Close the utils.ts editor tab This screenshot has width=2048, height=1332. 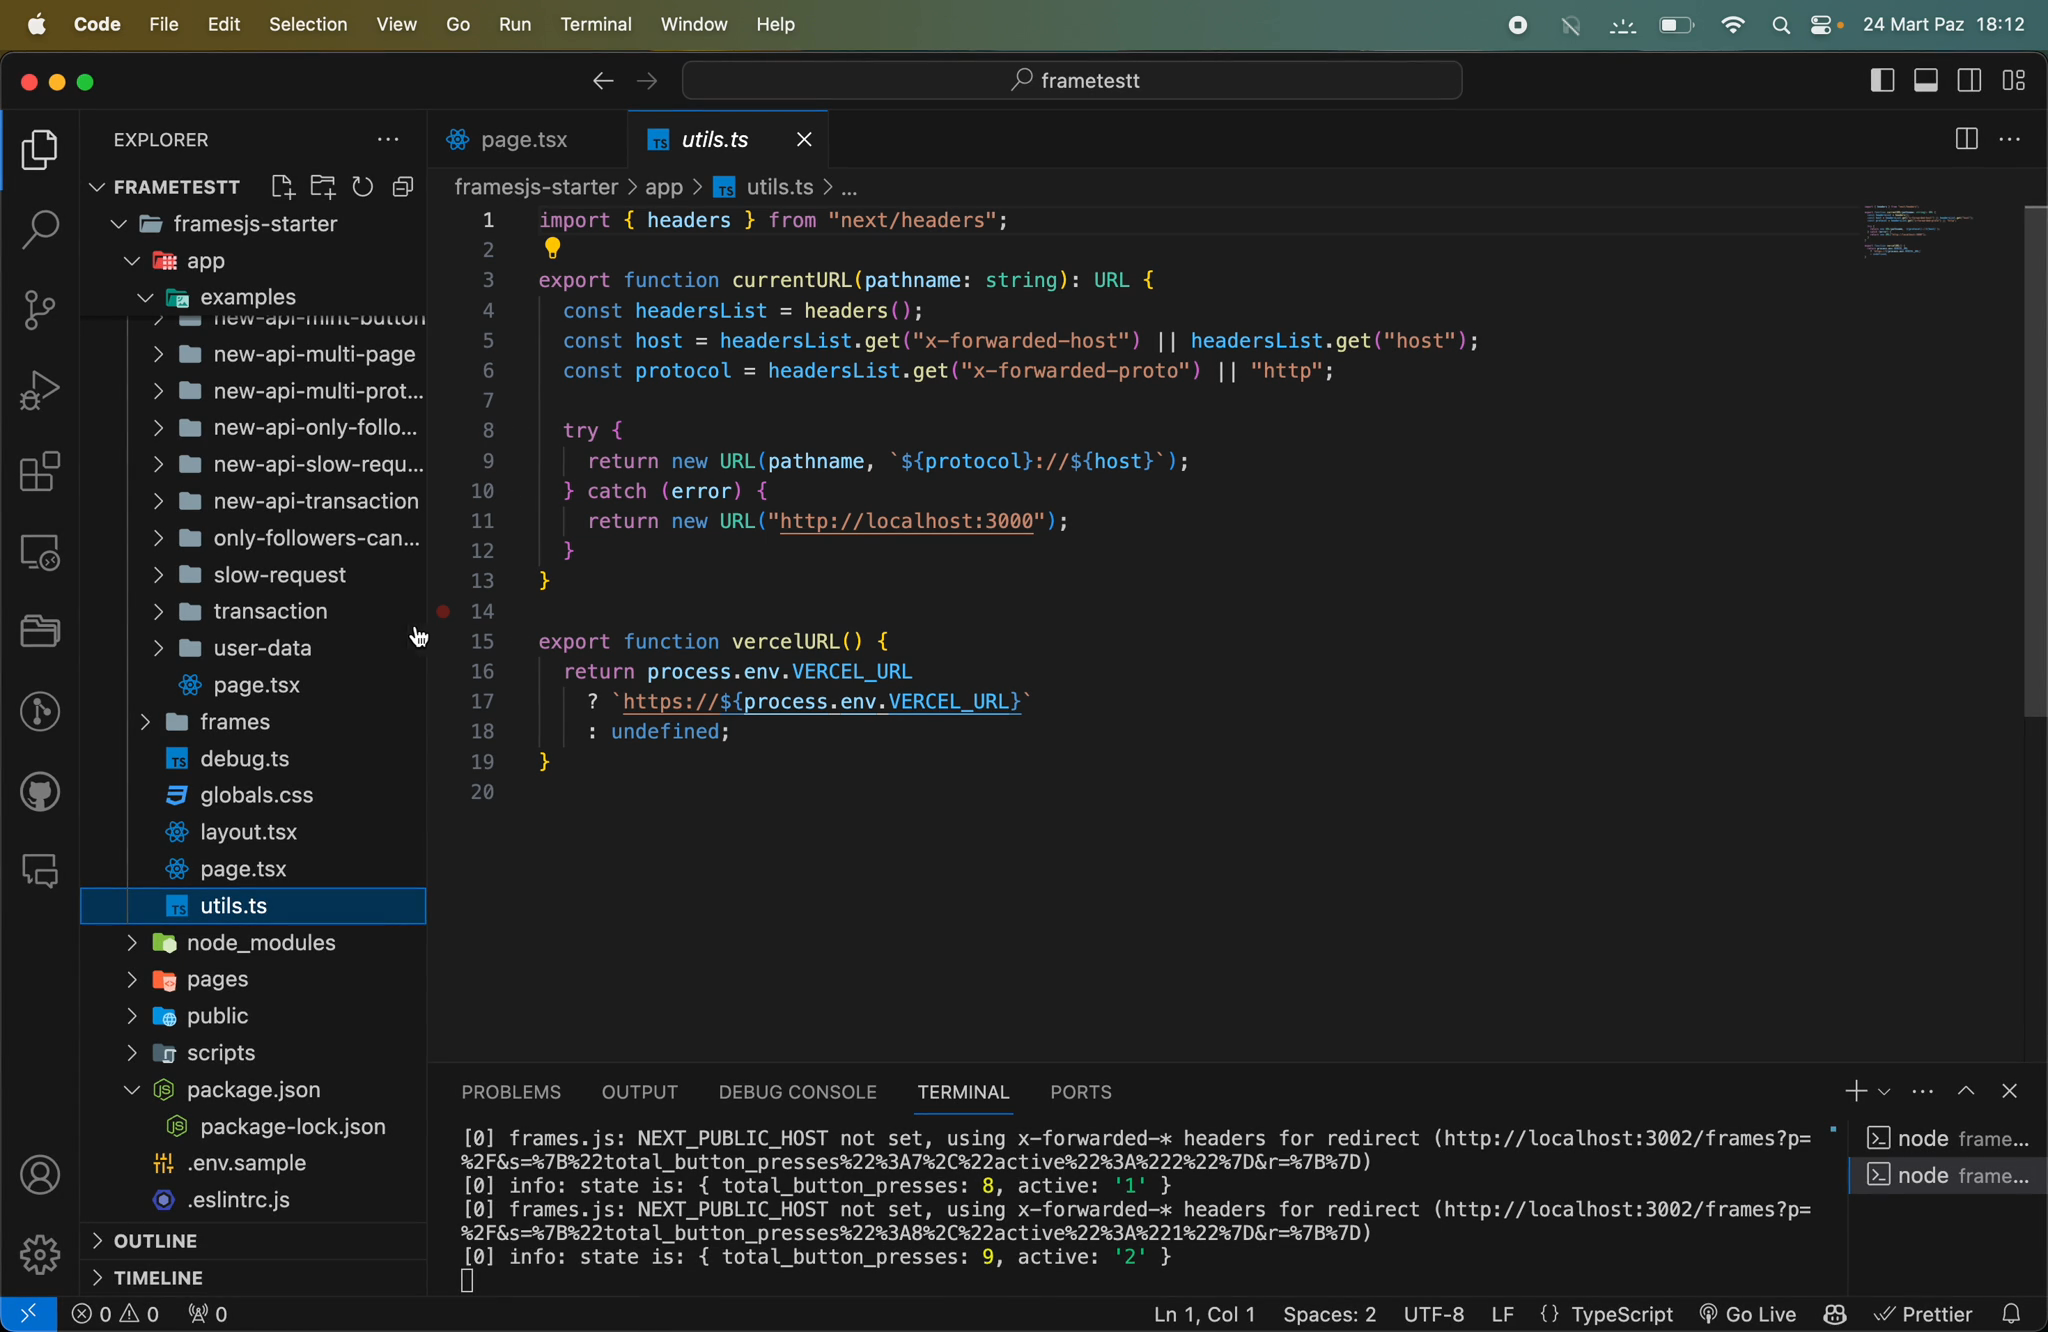[x=804, y=139]
